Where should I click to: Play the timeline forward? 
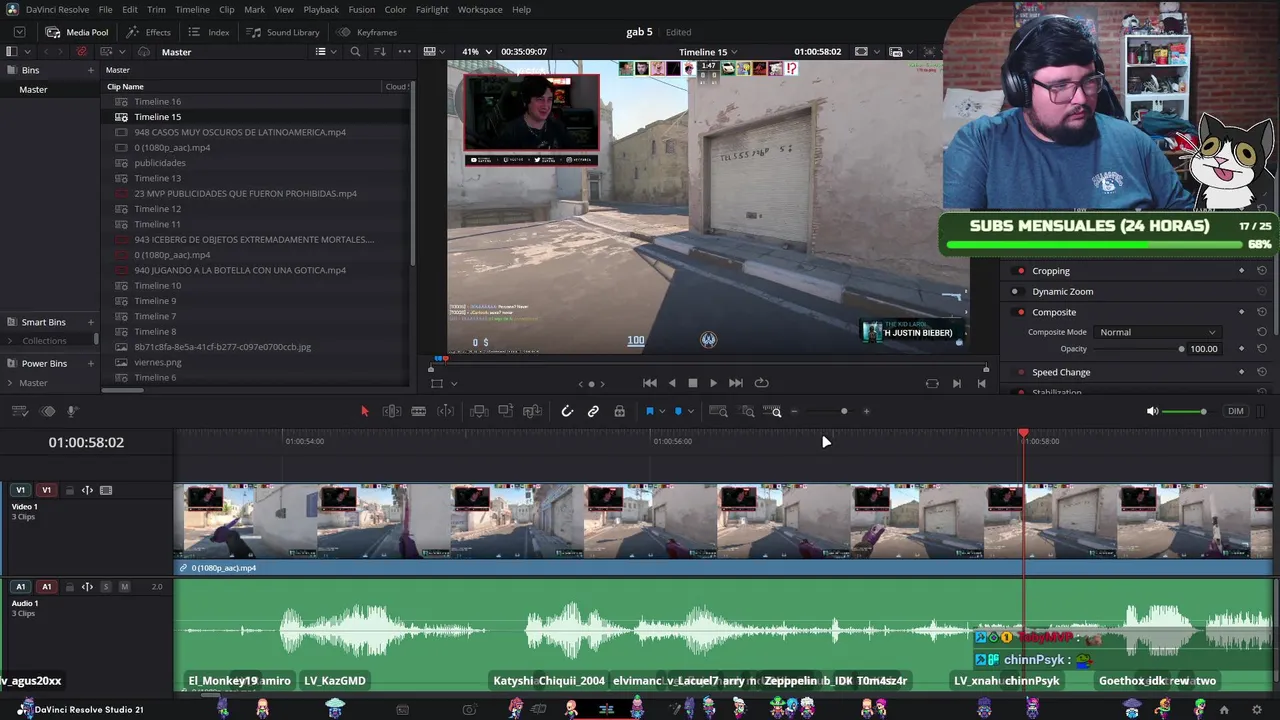point(713,383)
